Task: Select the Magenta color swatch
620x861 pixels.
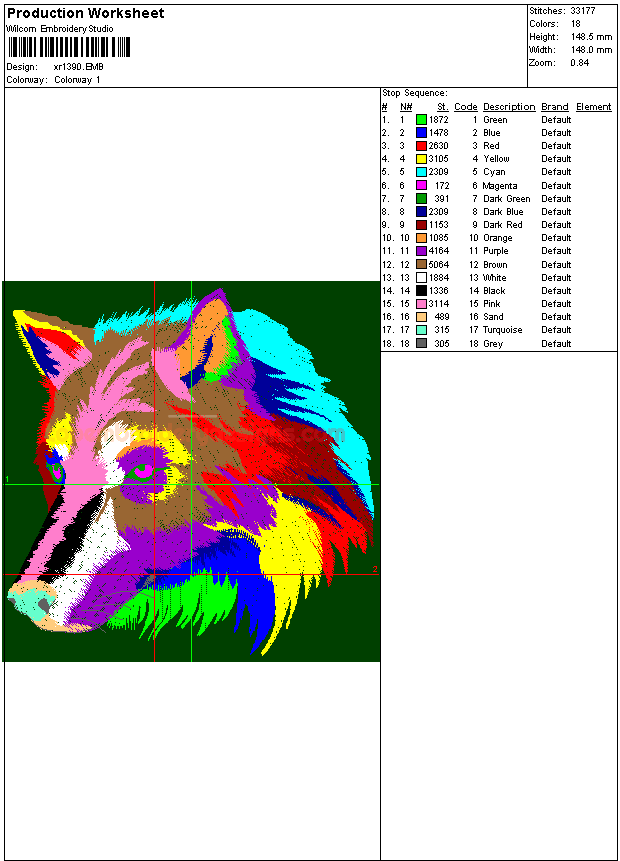Action: pos(421,186)
